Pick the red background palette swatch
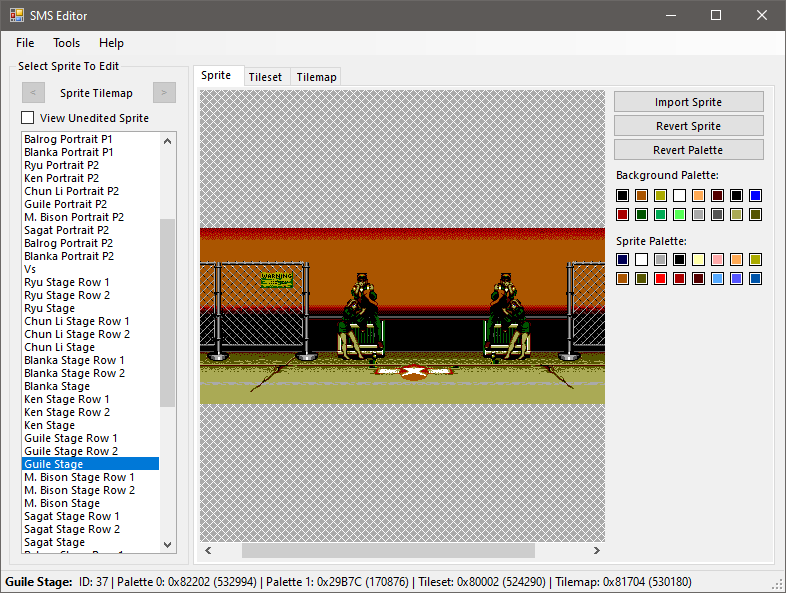Image resolution: width=786 pixels, height=593 pixels. 622,215
